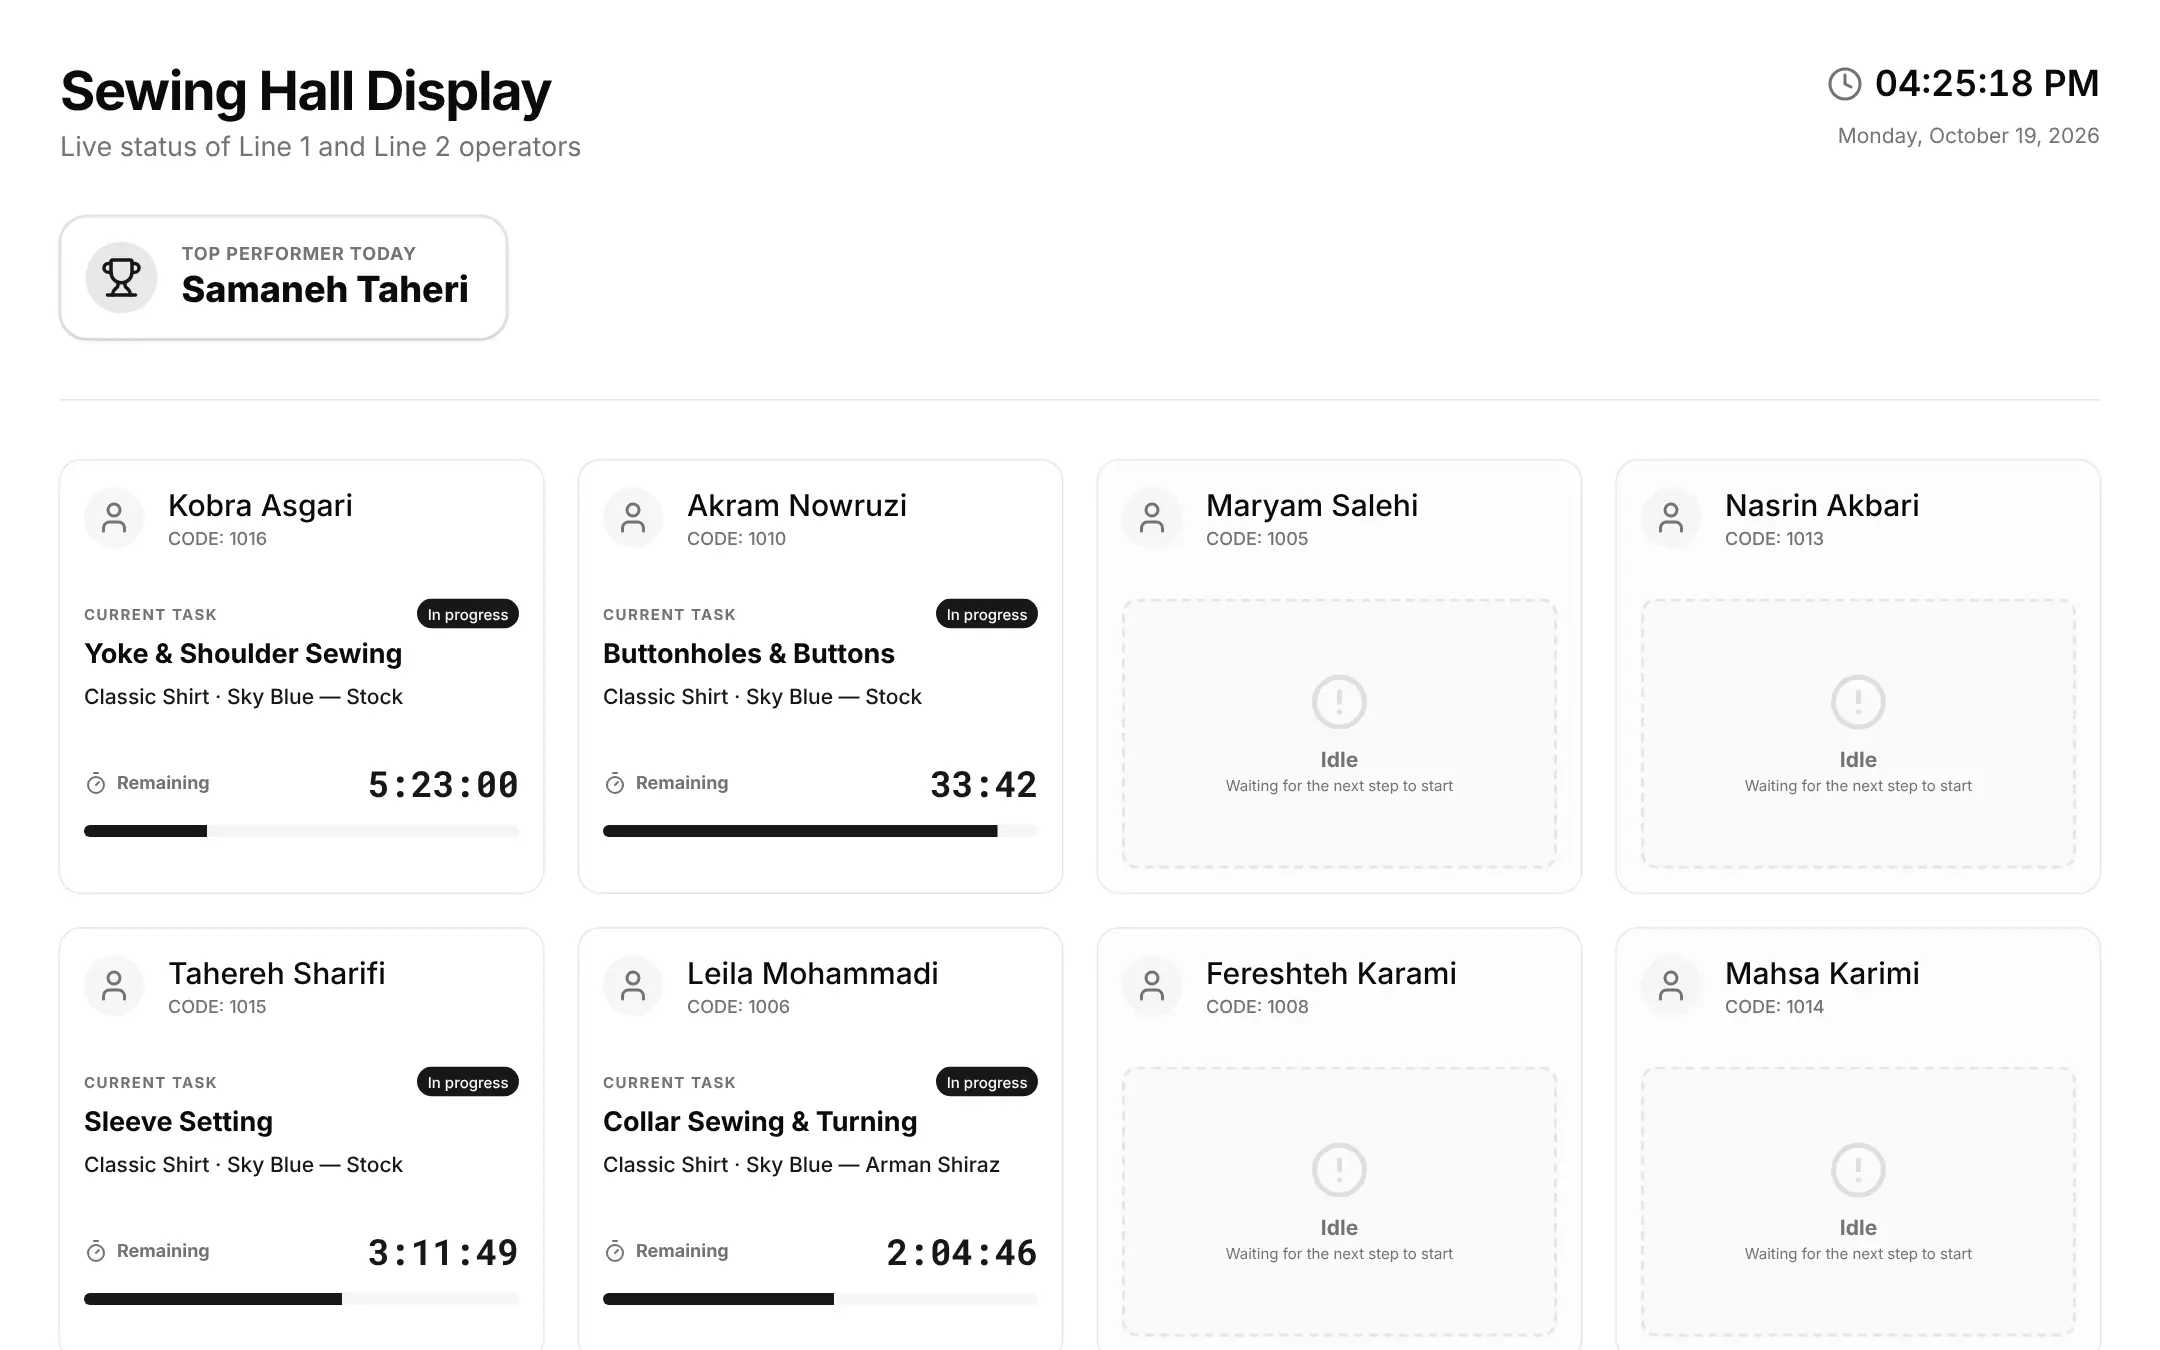Click the stopwatch icon on Kobra Asgari's card
Image resolution: width=2160 pixels, height=1350 pixels.
[x=96, y=784]
